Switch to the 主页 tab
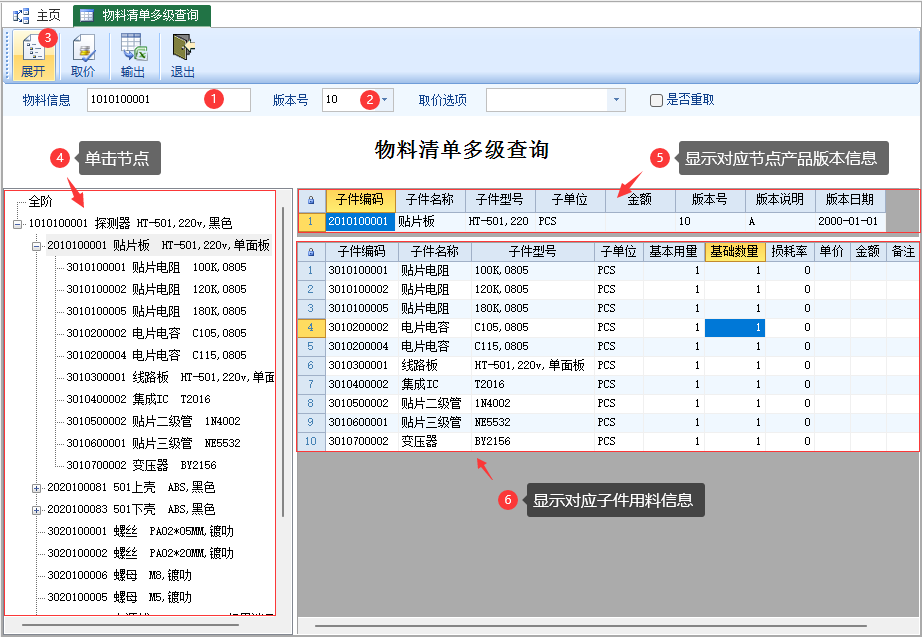This screenshot has width=922, height=637. (x=38, y=15)
